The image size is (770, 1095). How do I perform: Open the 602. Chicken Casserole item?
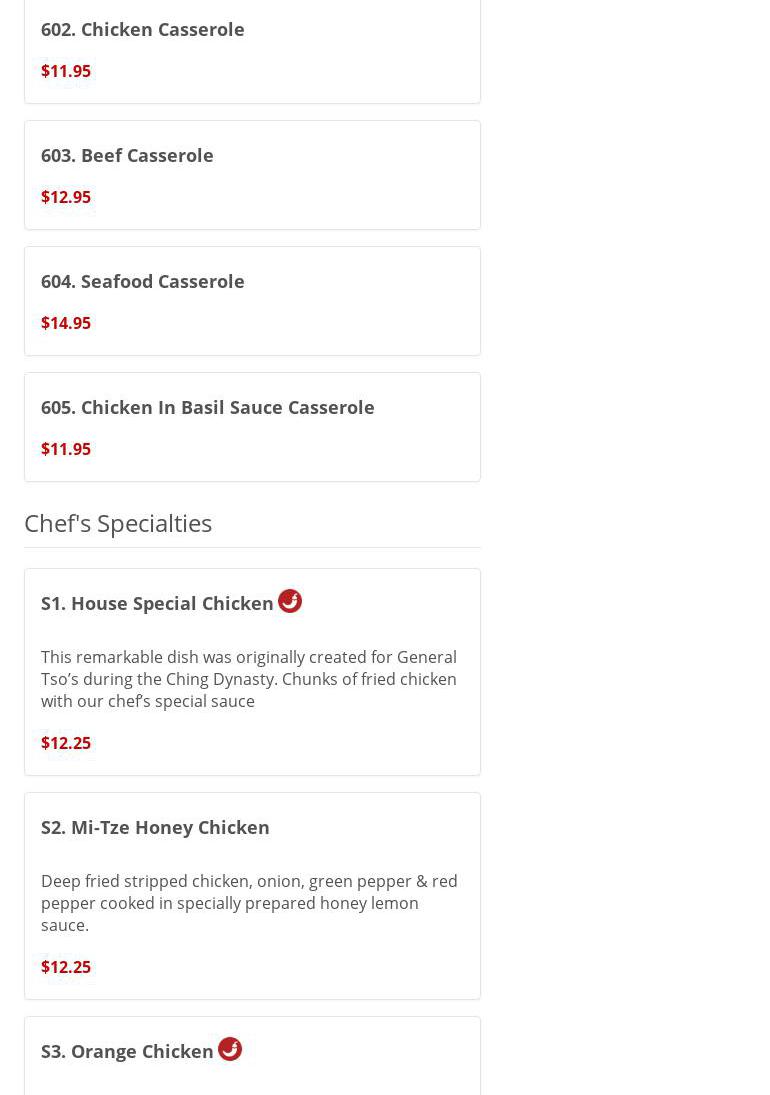pos(143,29)
